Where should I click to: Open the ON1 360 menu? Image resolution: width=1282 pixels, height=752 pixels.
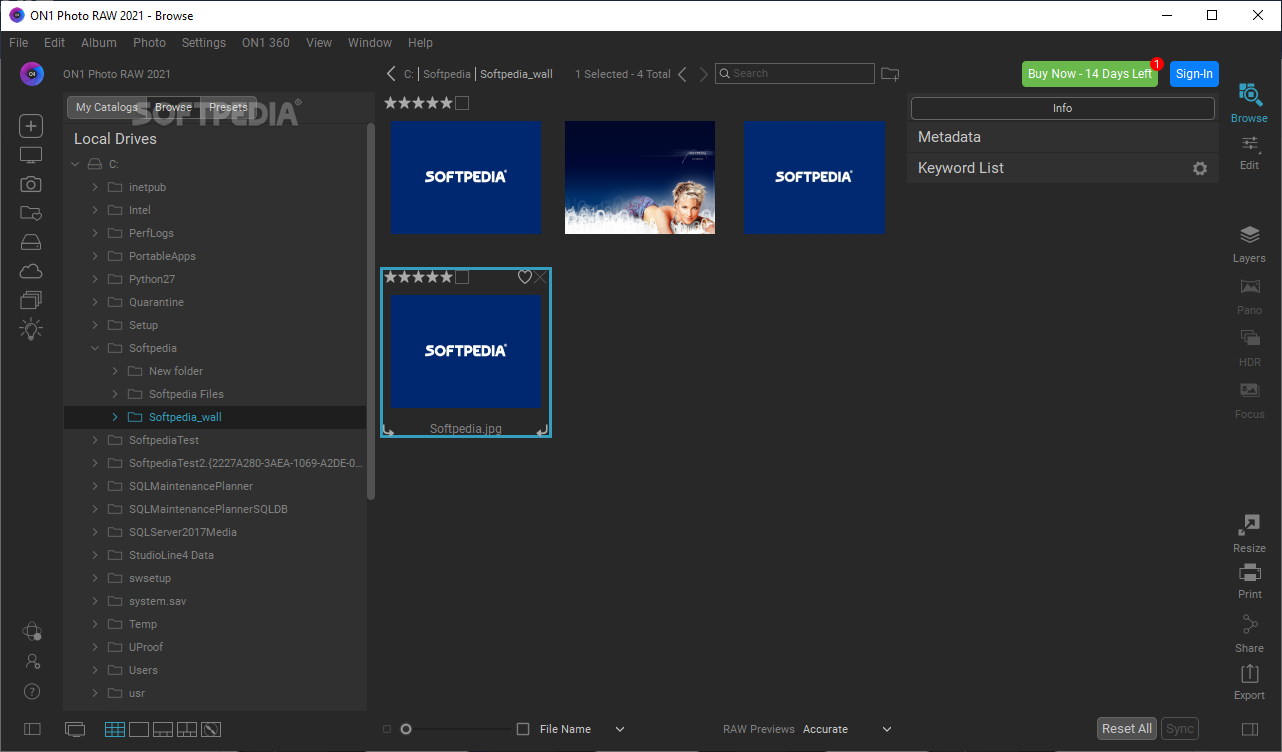(266, 43)
